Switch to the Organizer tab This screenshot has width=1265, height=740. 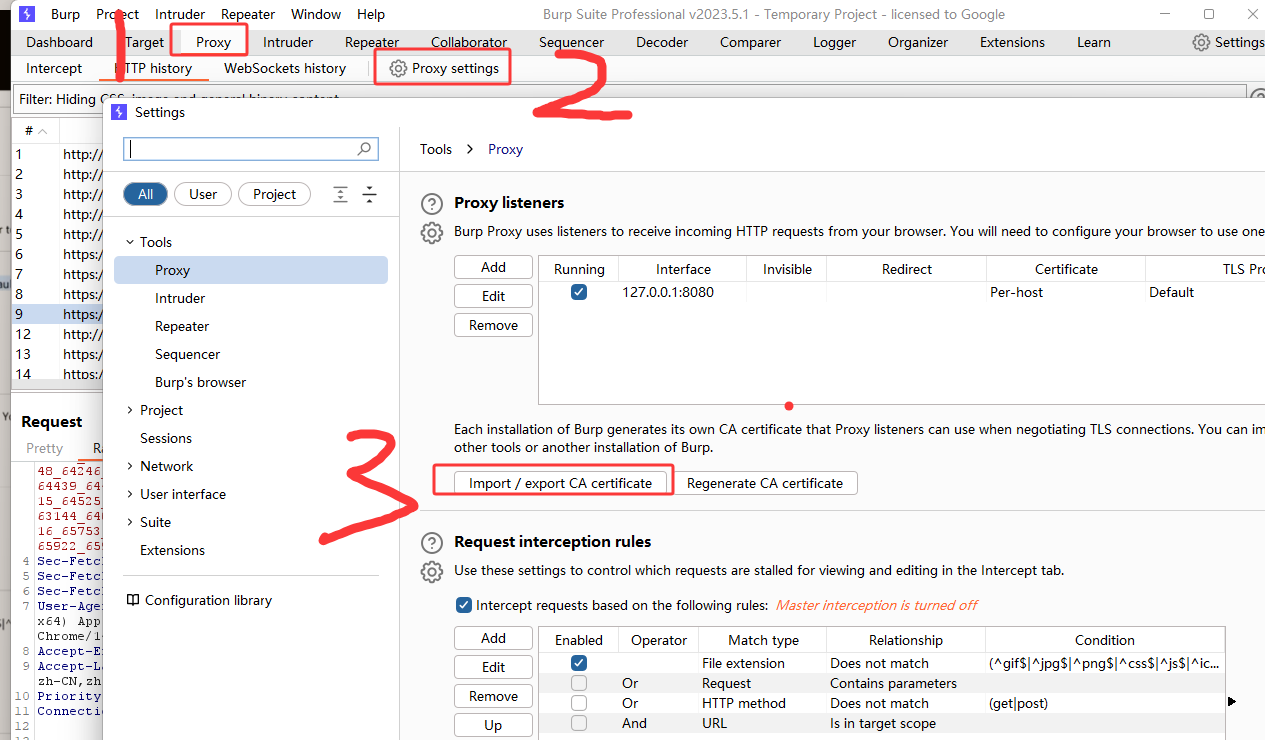918,42
